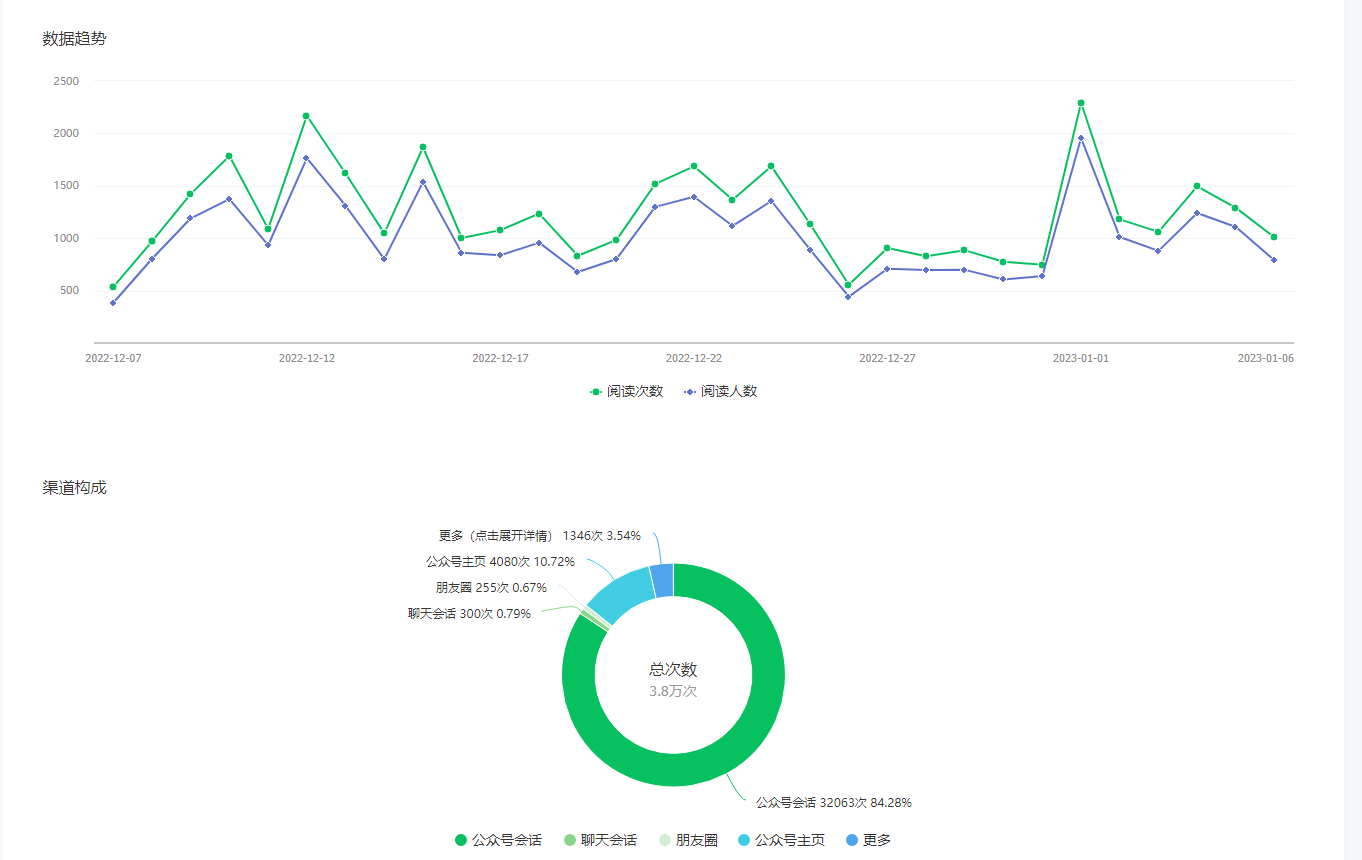
Task: Select the blue 更多 donut segment
Action: pos(662,580)
